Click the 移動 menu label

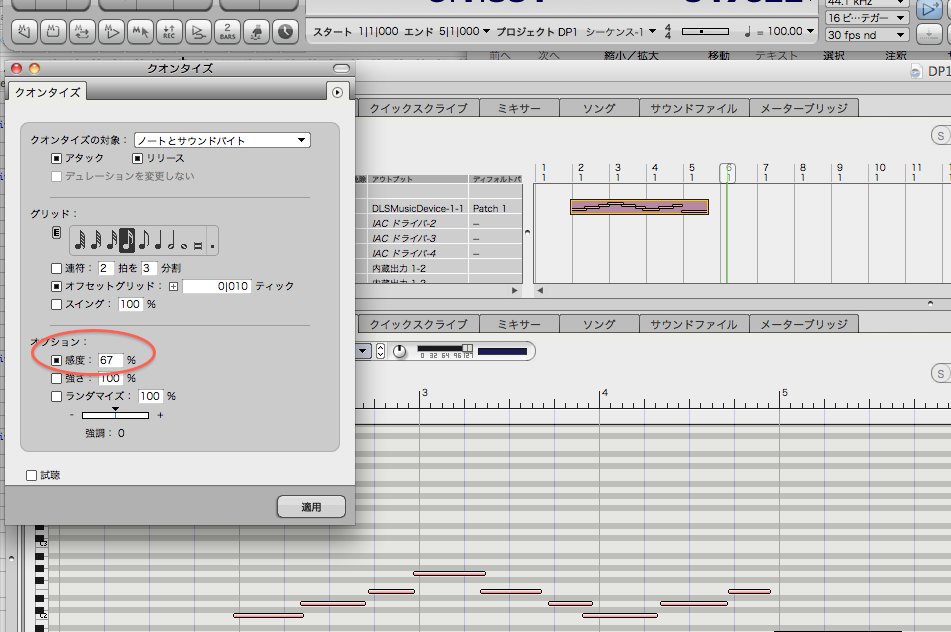[x=719, y=56]
